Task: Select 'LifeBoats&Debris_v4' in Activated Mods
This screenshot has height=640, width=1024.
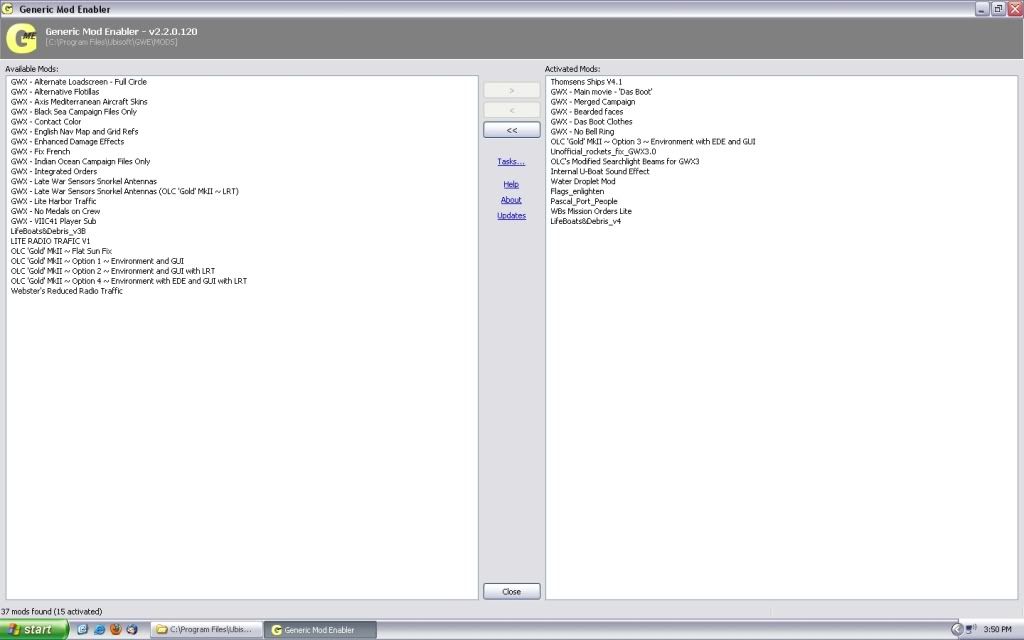Action: point(586,221)
